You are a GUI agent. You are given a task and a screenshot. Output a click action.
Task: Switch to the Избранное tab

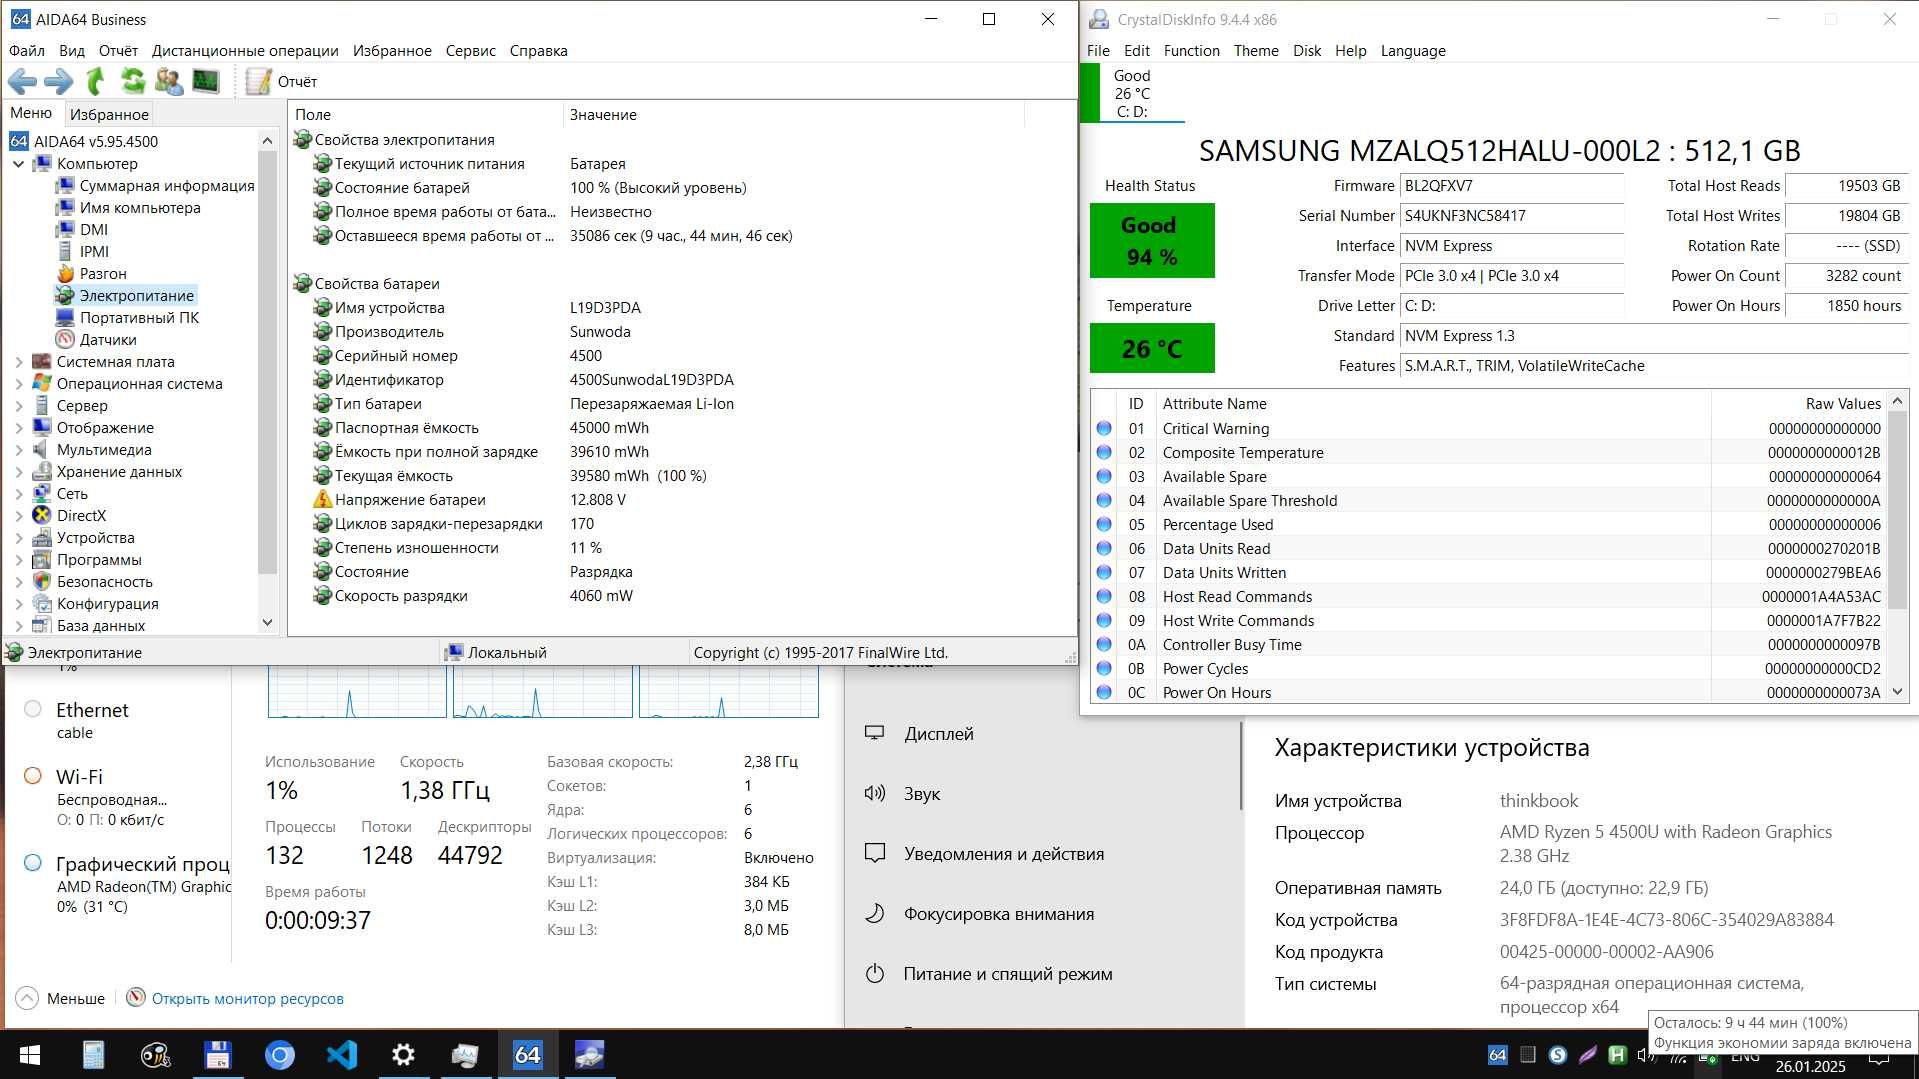pos(109,114)
